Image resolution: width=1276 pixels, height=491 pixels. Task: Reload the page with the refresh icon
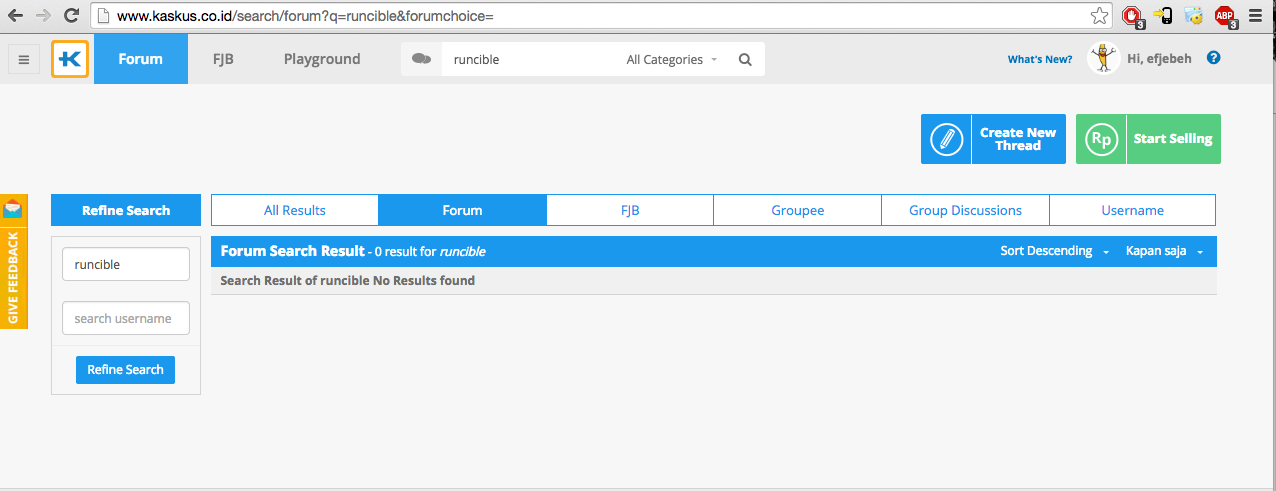(71, 15)
